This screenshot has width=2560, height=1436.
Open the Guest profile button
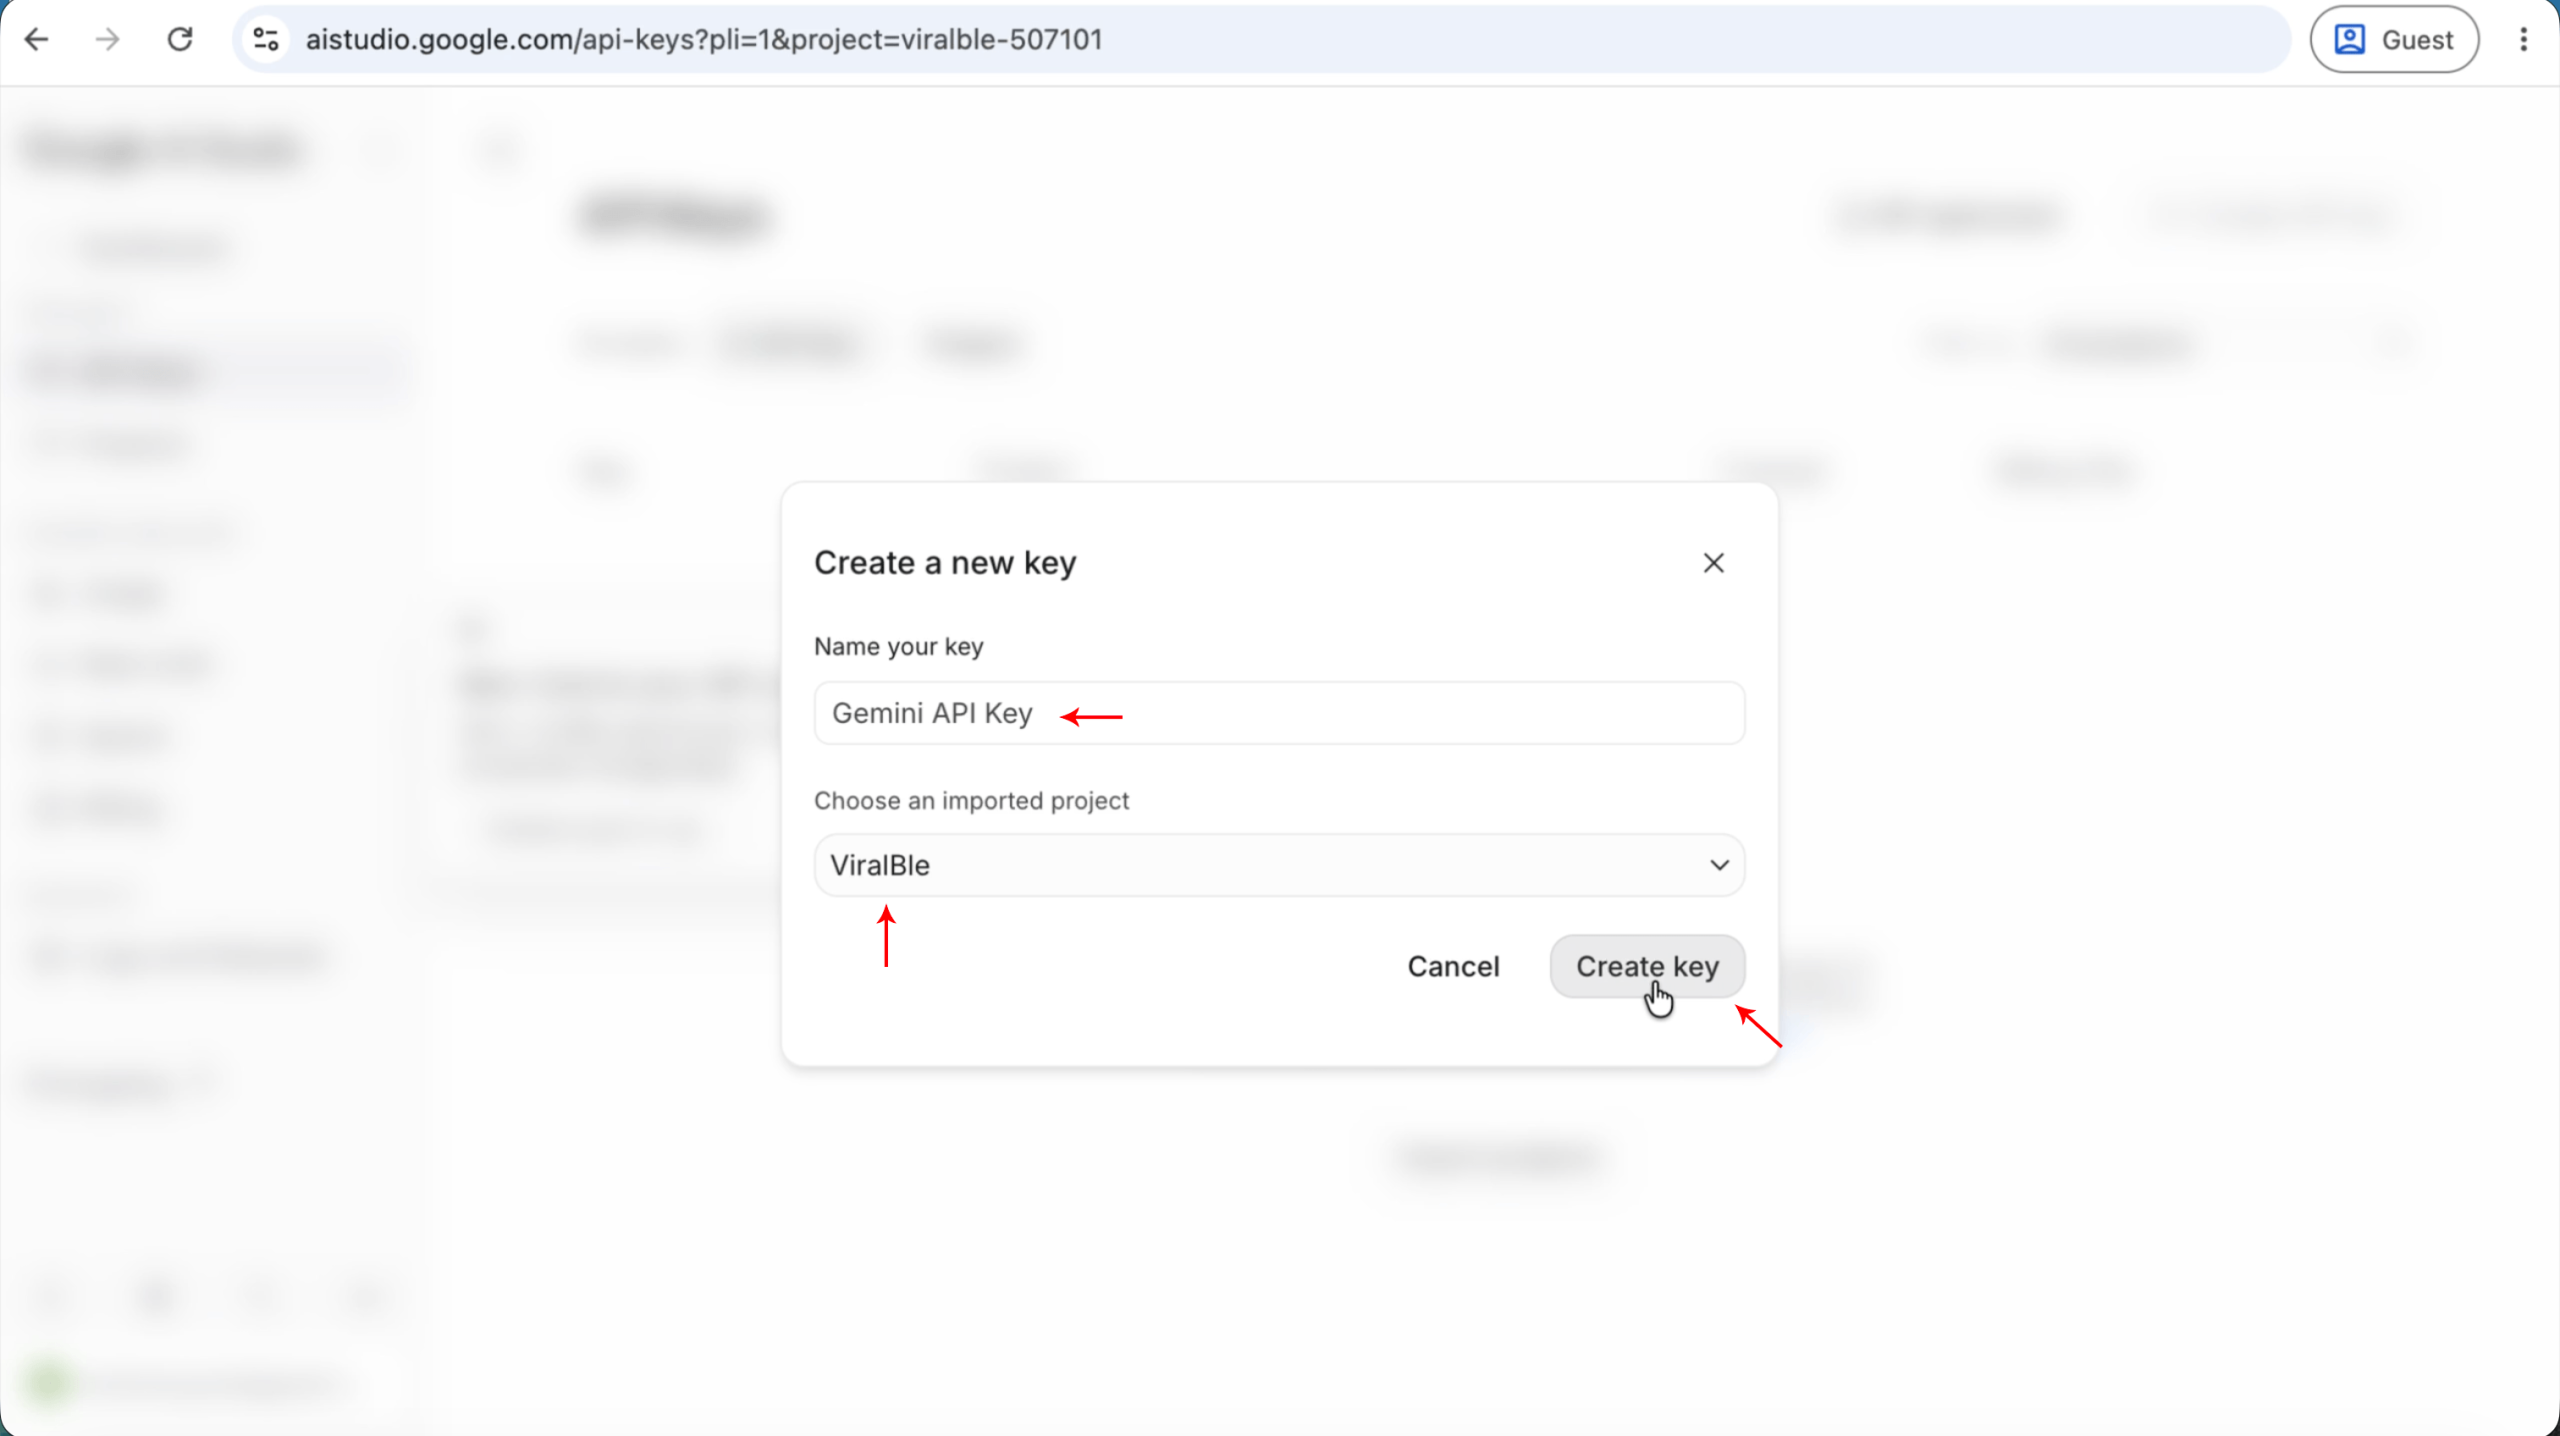point(2394,40)
